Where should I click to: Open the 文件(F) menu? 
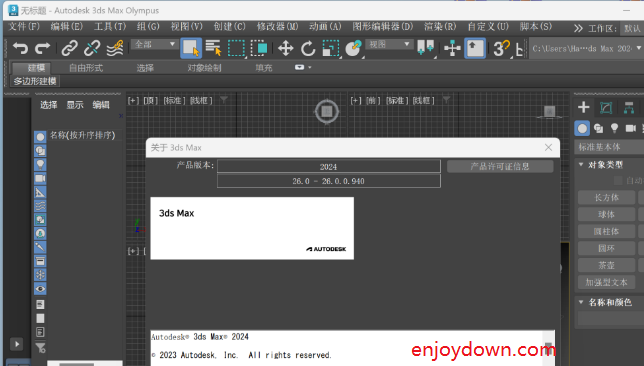pos(24,27)
